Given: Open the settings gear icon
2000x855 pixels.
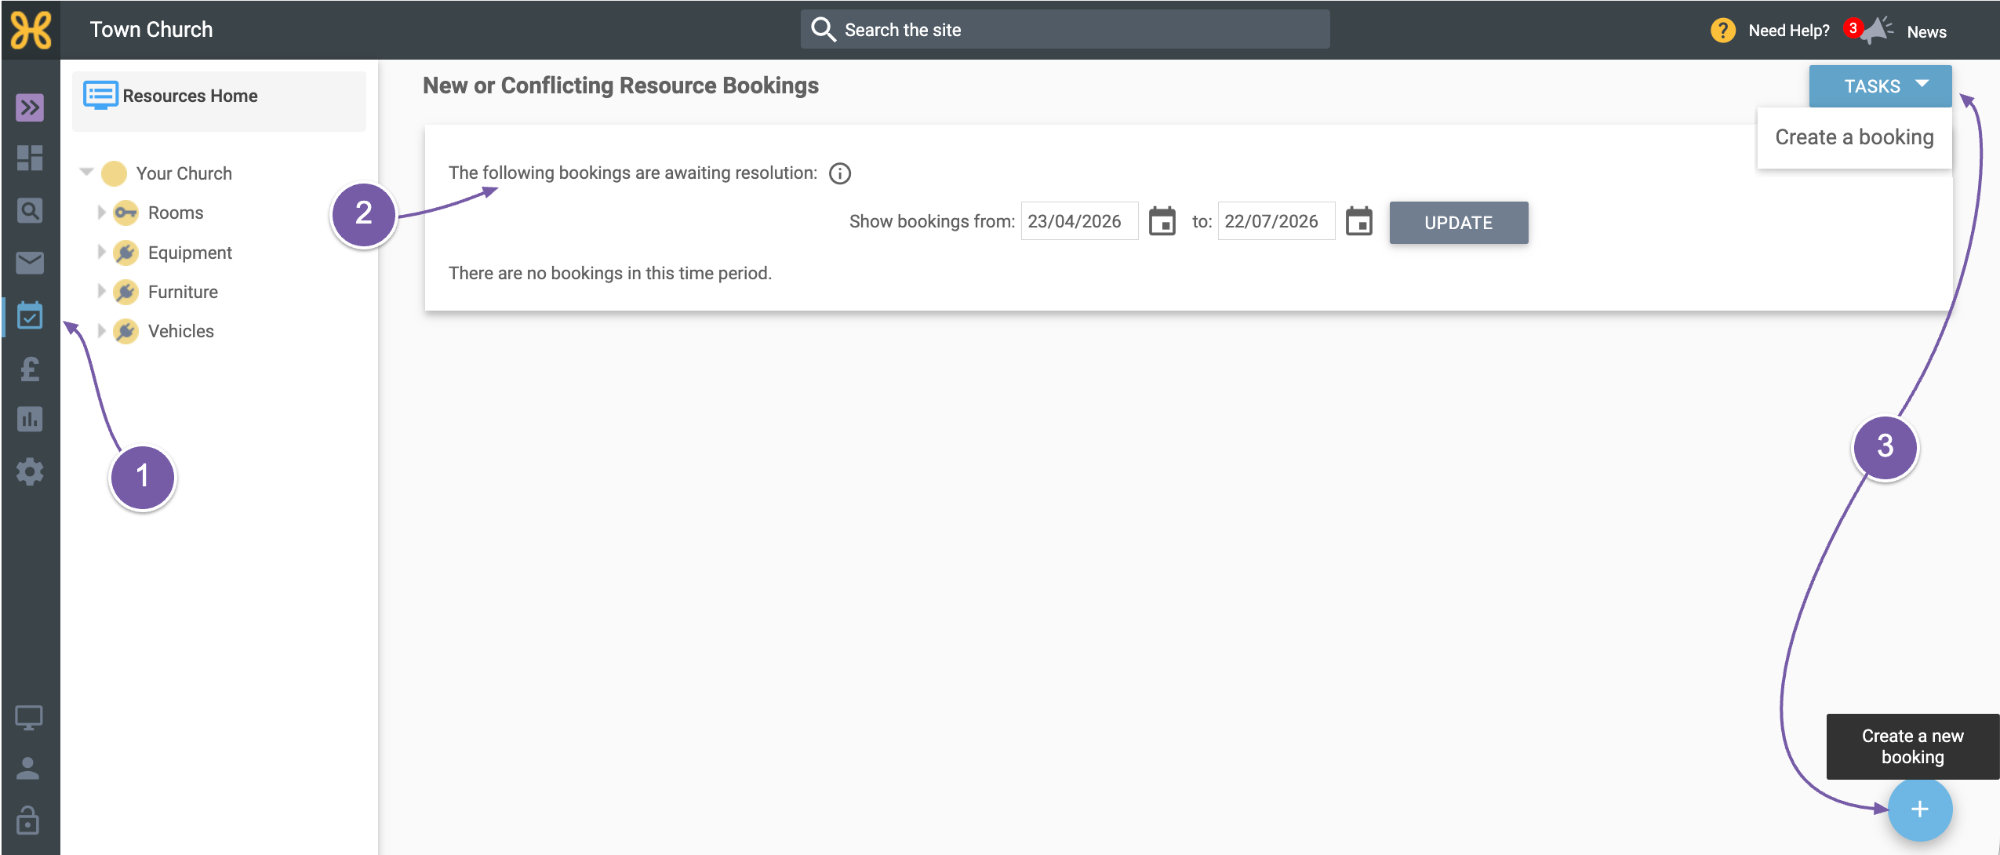Looking at the screenshot, I should 30,472.
